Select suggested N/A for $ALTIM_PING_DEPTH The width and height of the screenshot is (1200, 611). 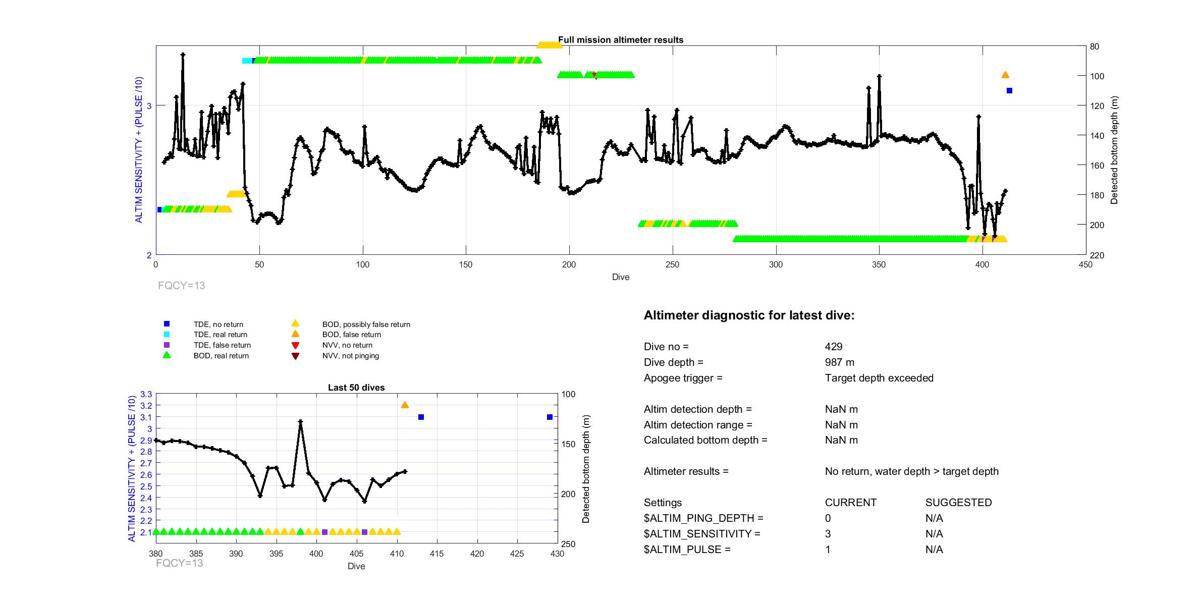(x=935, y=518)
